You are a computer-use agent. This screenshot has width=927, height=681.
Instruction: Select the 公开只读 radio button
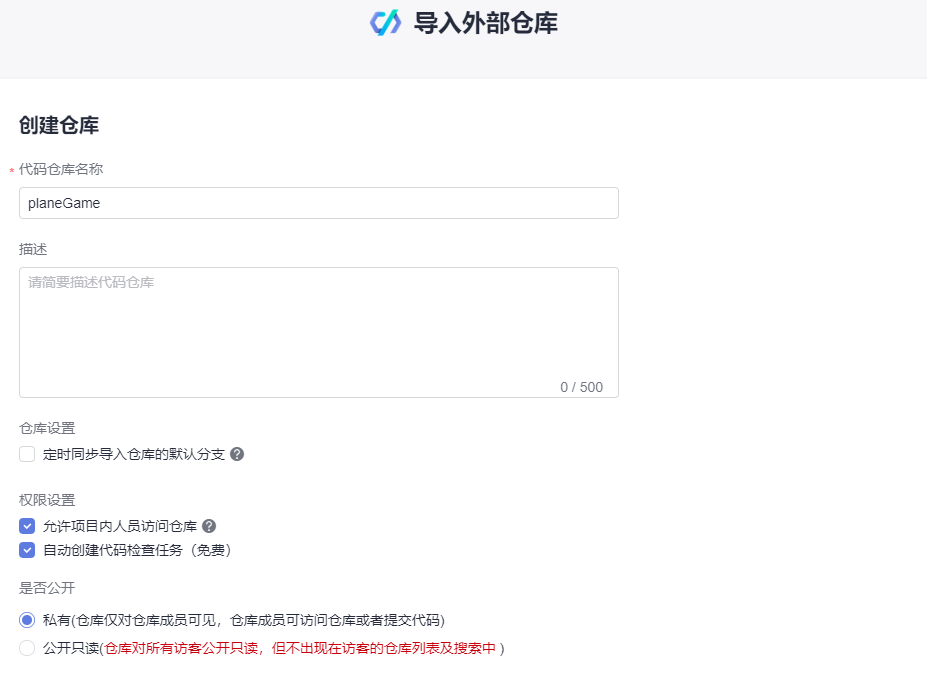27,648
